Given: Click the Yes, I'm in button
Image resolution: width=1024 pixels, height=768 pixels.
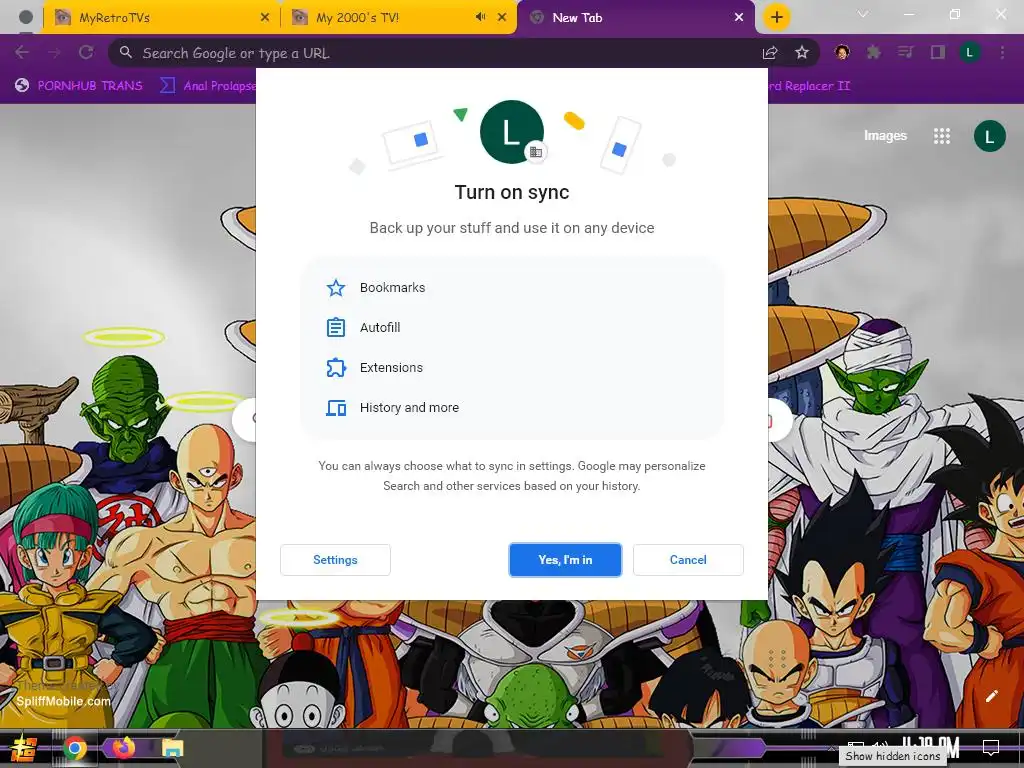Looking at the screenshot, I should pyautogui.click(x=565, y=560).
